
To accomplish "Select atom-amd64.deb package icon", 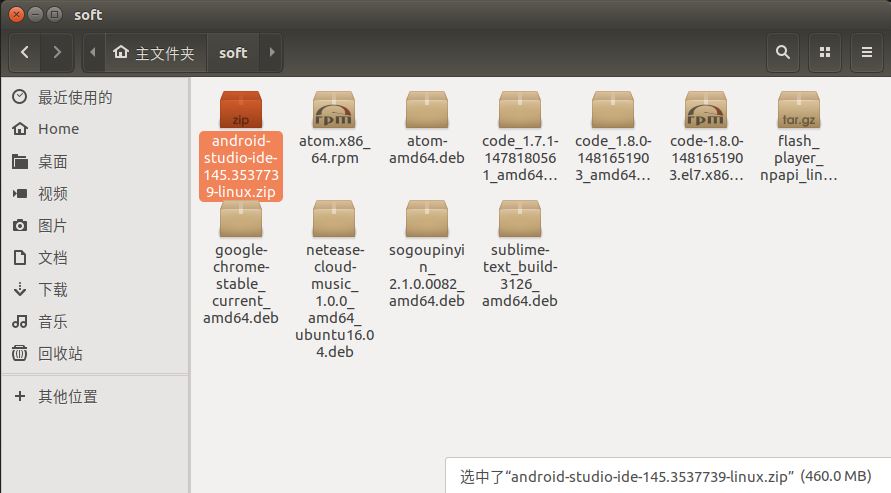I will (x=427, y=110).
